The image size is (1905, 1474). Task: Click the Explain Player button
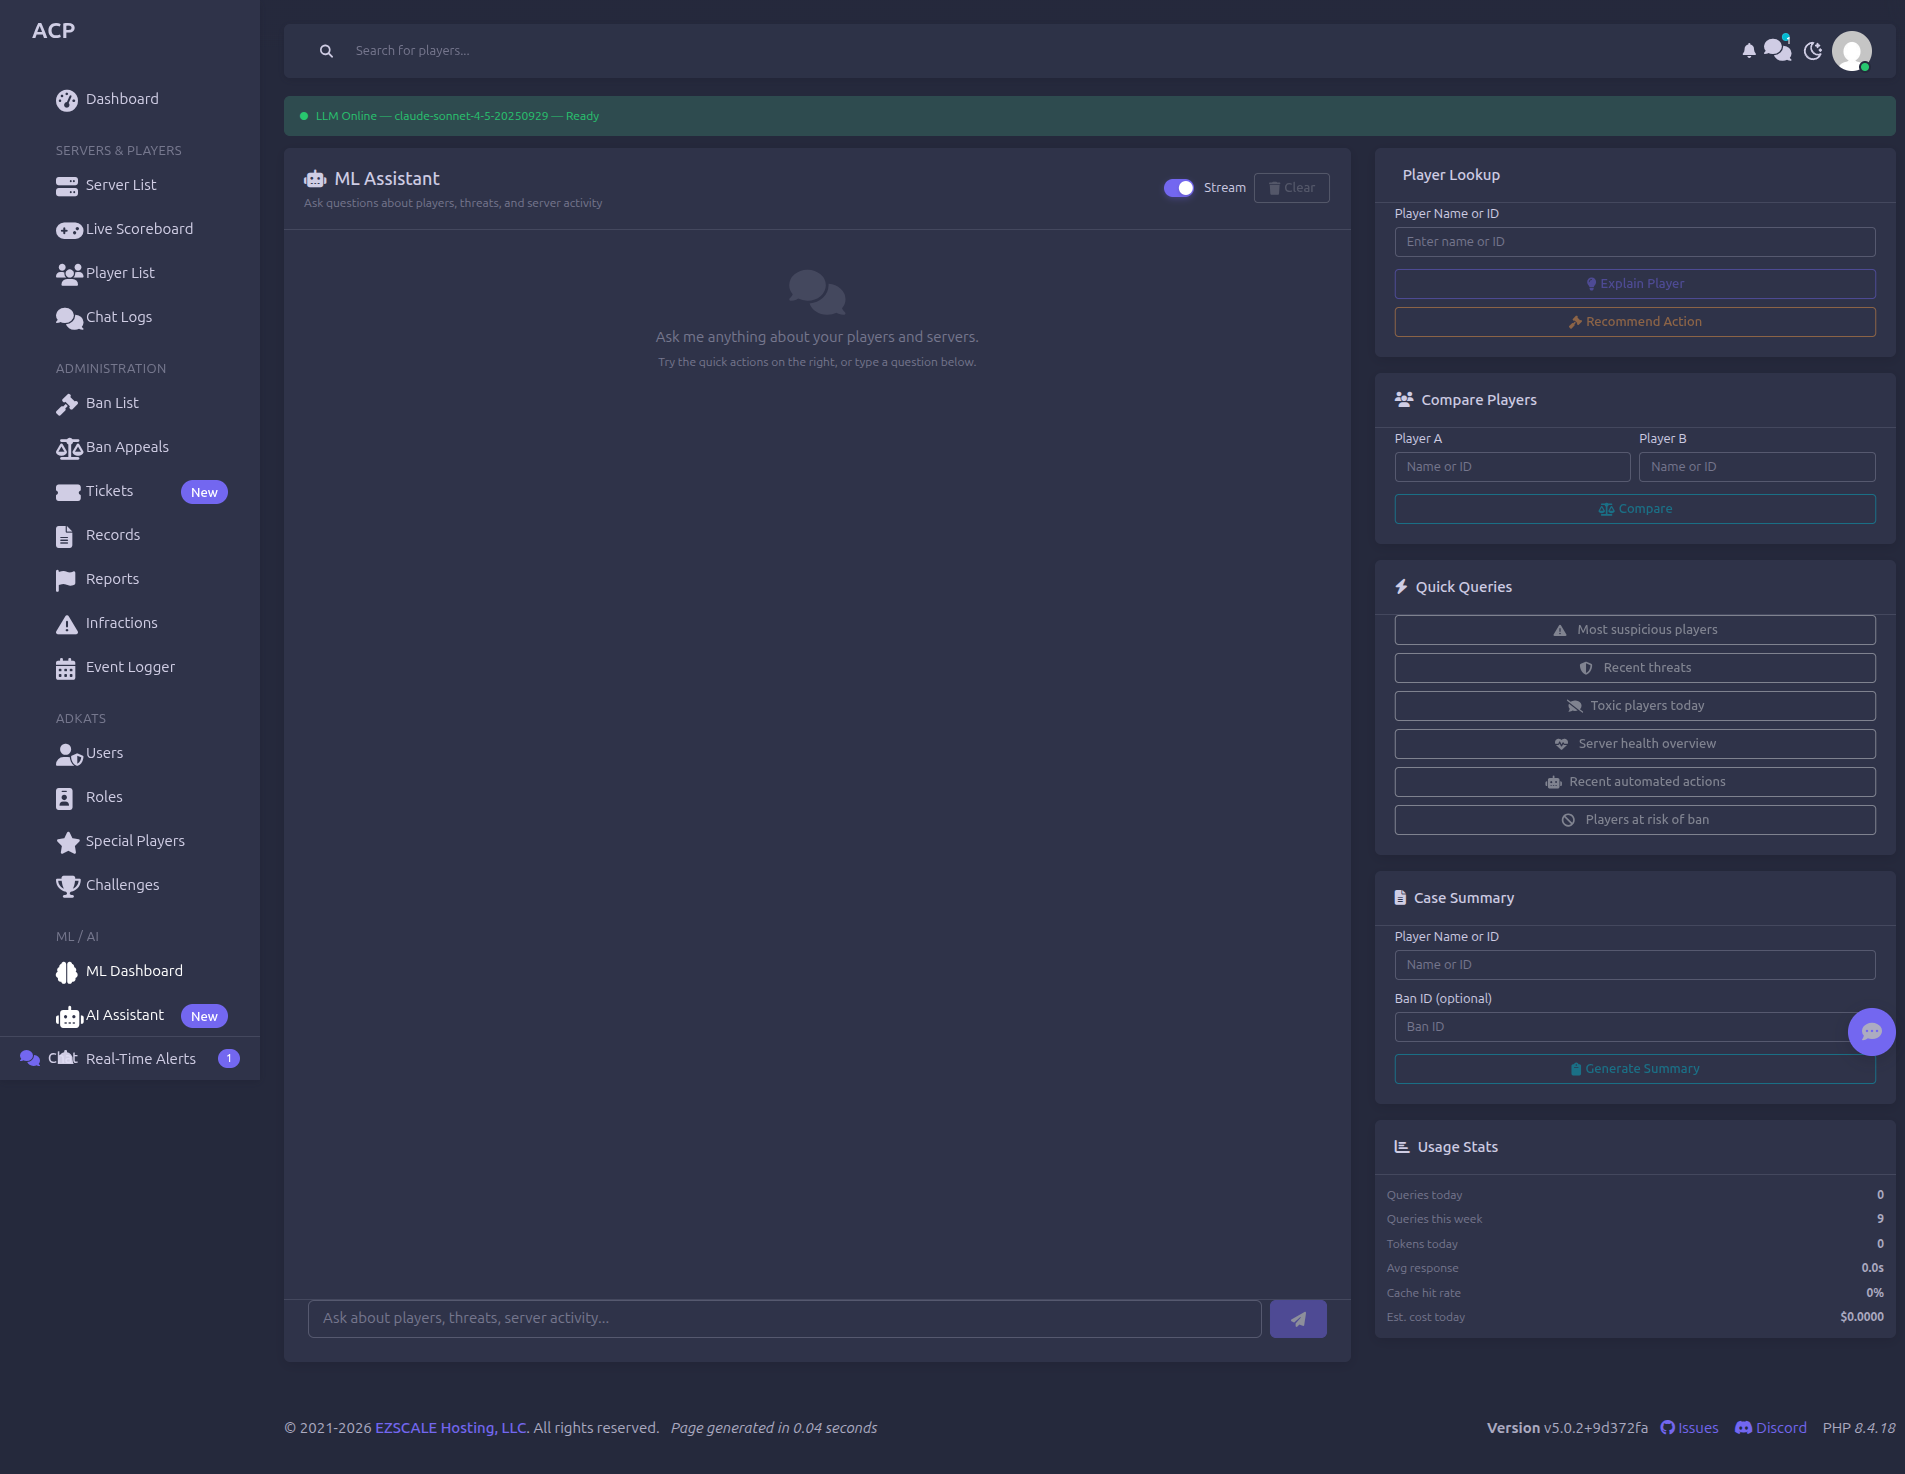[x=1635, y=284]
